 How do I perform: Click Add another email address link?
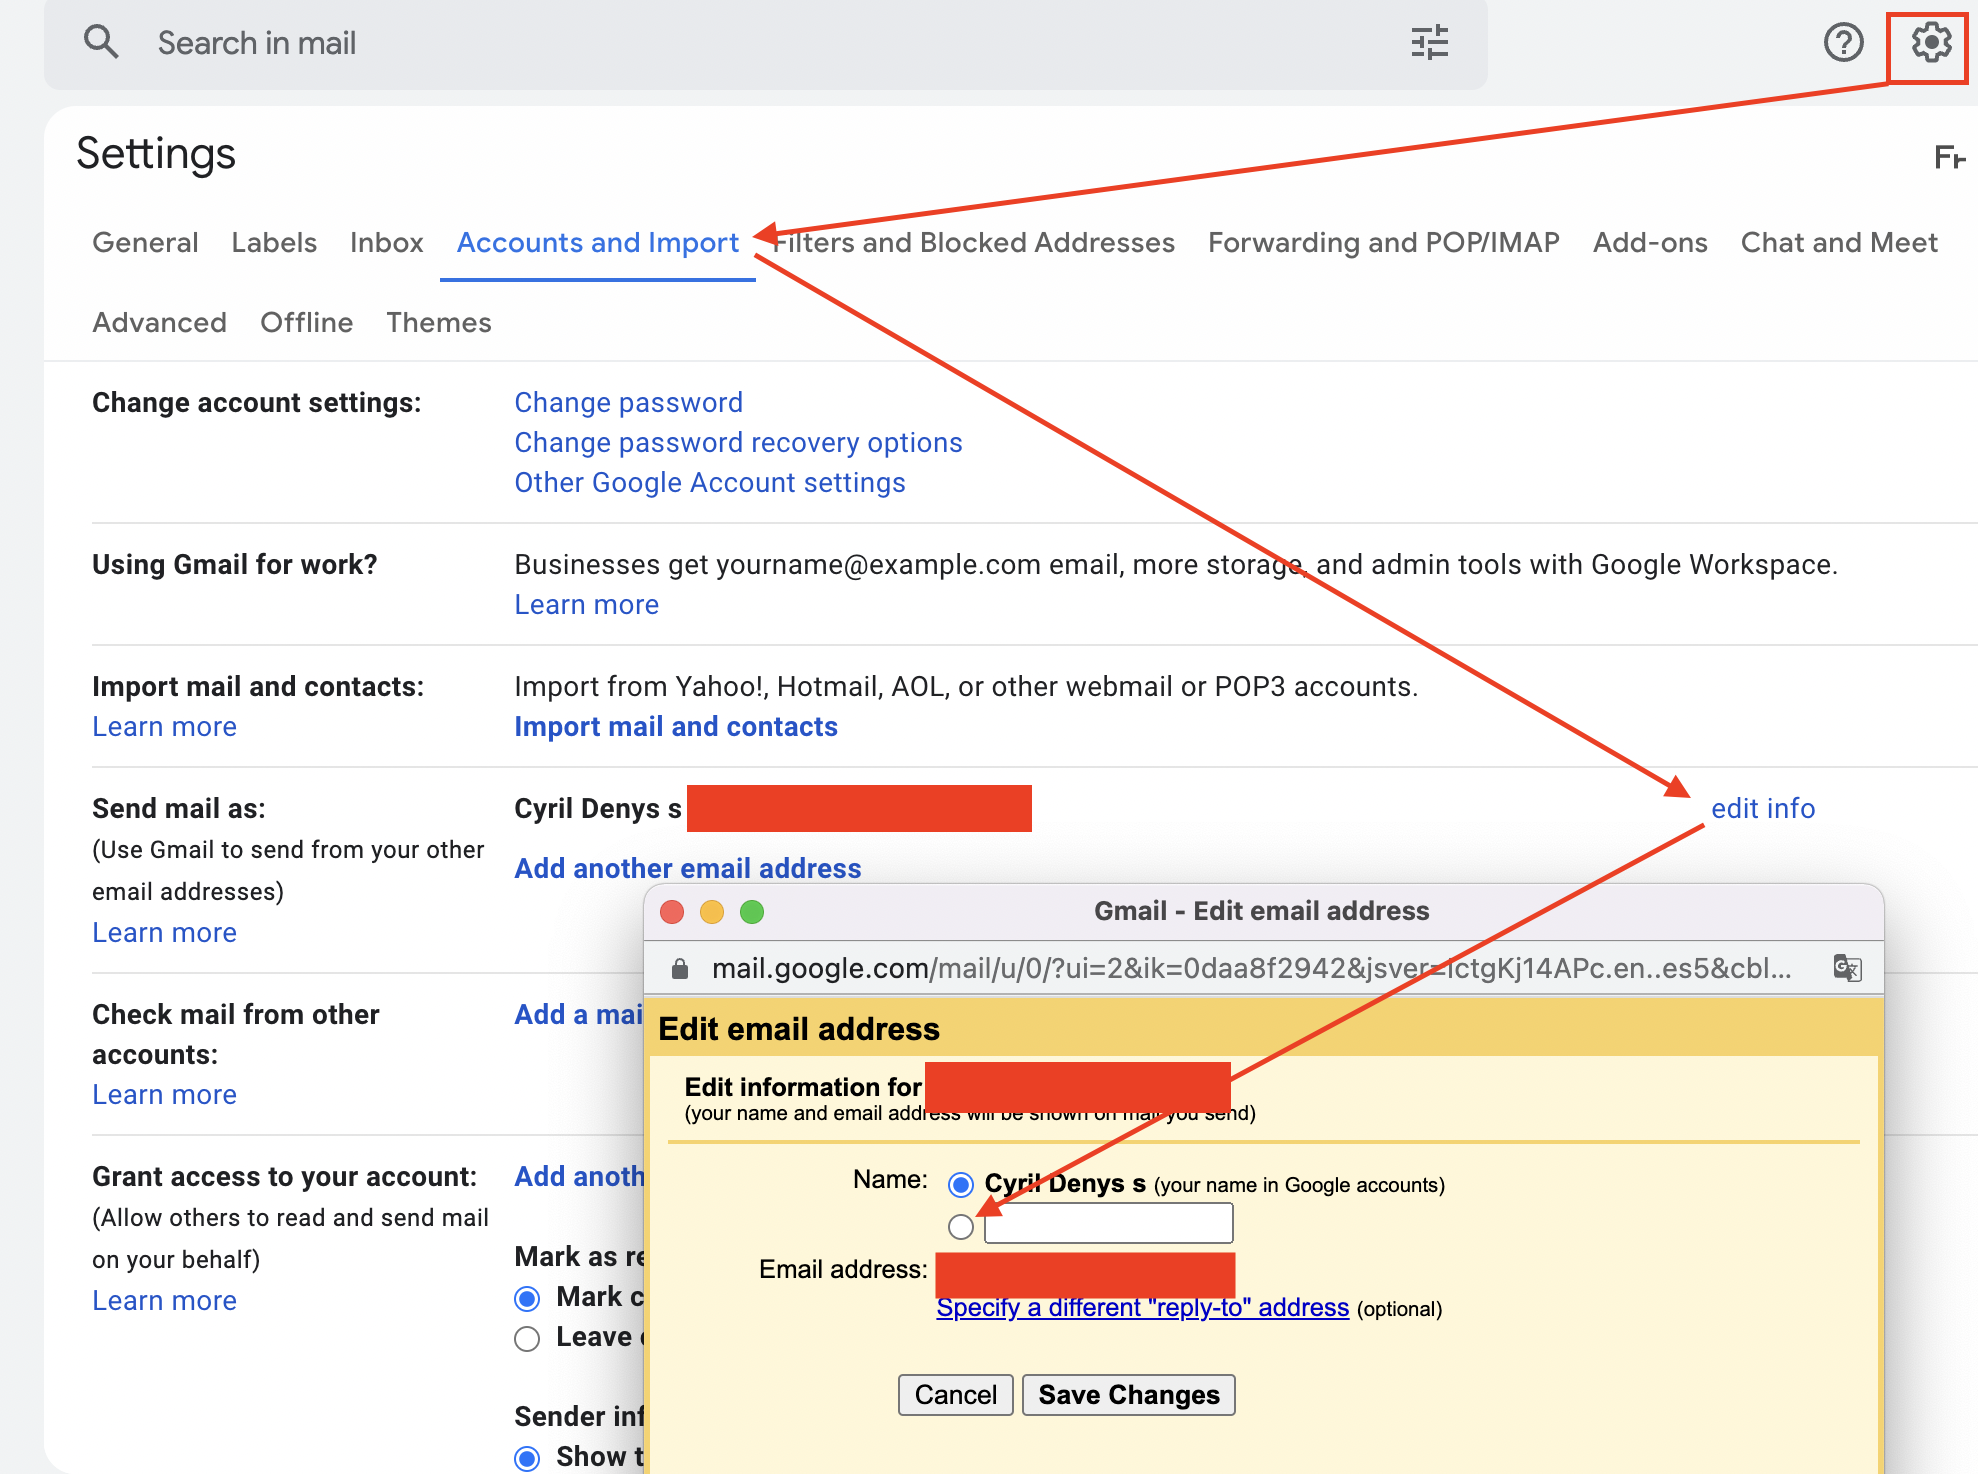click(x=687, y=868)
